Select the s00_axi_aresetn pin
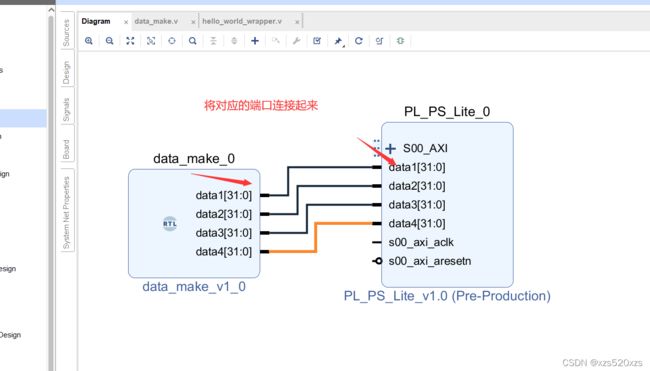This screenshot has width=650, height=371. coord(430,261)
